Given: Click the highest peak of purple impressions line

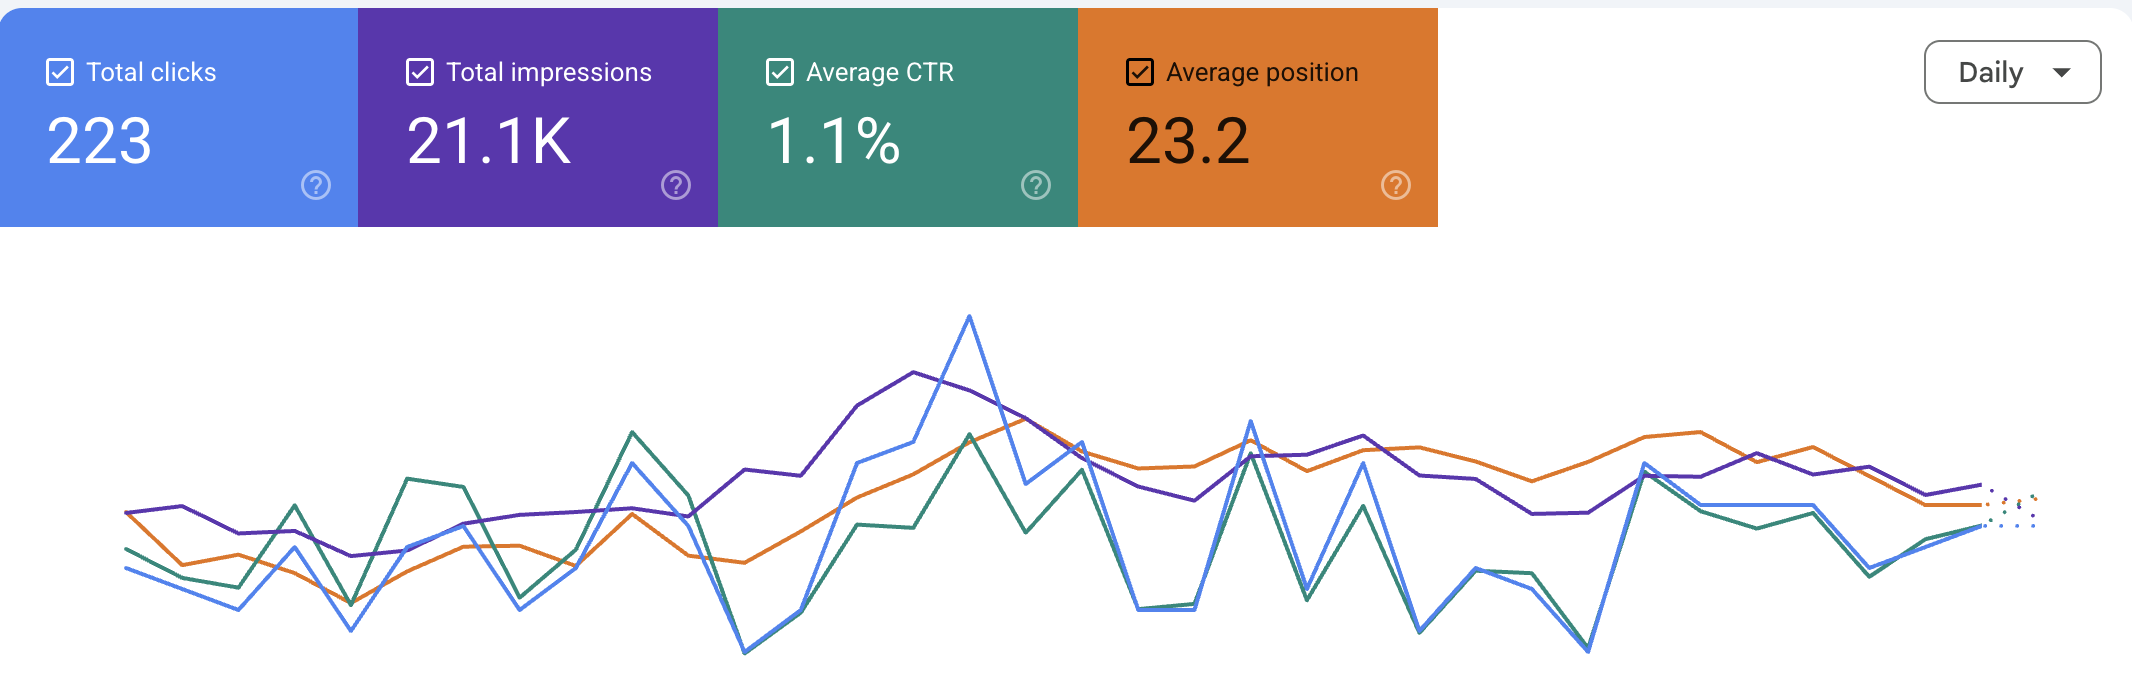Looking at the screenshot, I should pos(913,372).
